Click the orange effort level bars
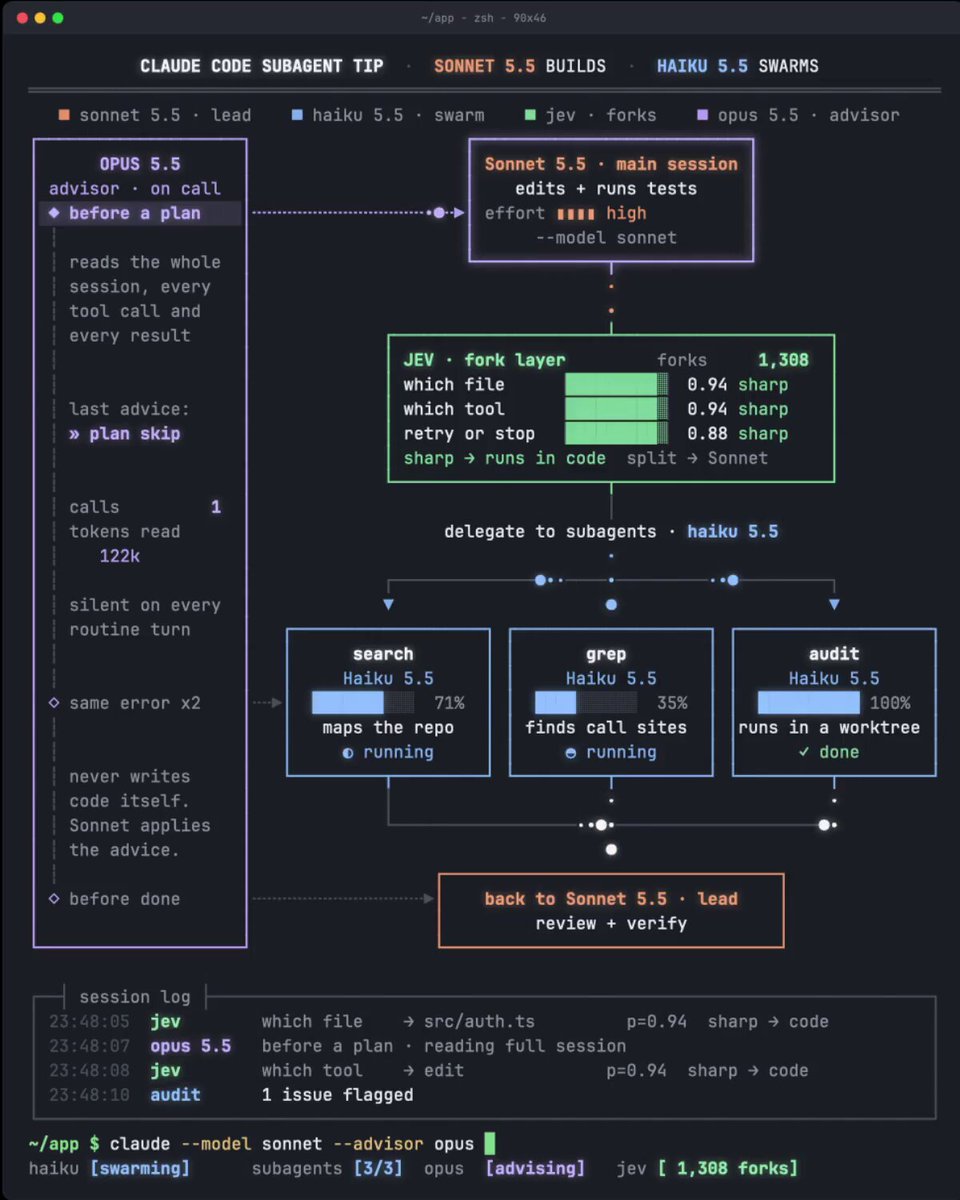 coord(576,213)
